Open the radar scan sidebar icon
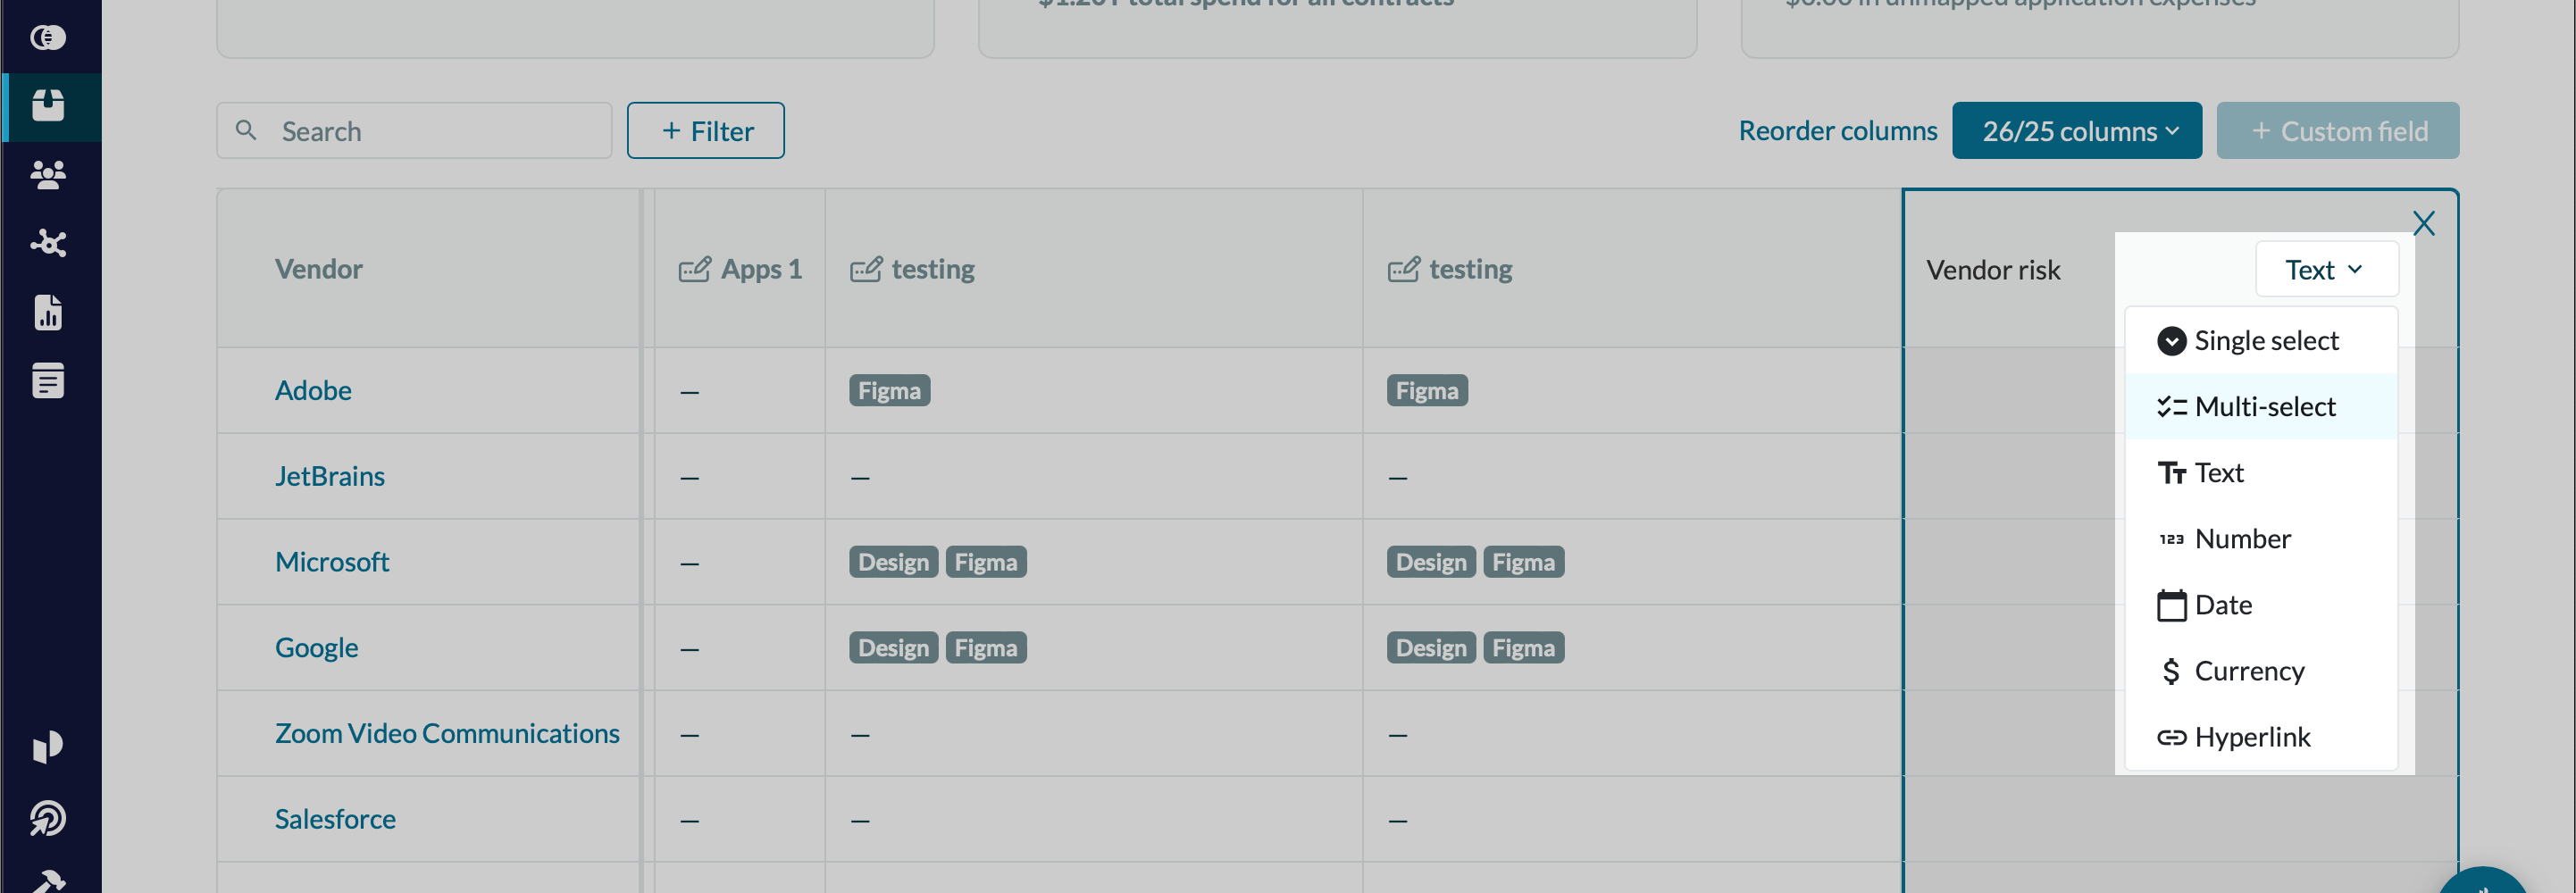Viewport: 2576px width, 893px height. tap(48, 818)
